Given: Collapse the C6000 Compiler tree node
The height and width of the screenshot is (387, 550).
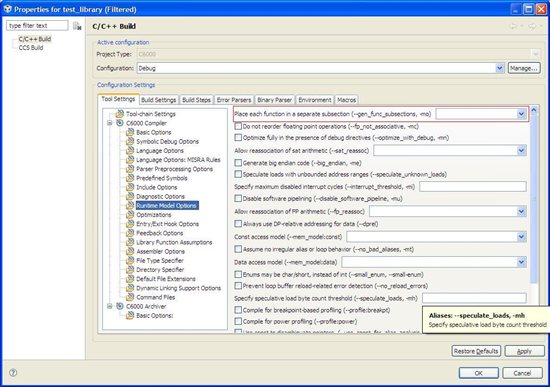Looking at the screenshot, I should coord(110,123).
